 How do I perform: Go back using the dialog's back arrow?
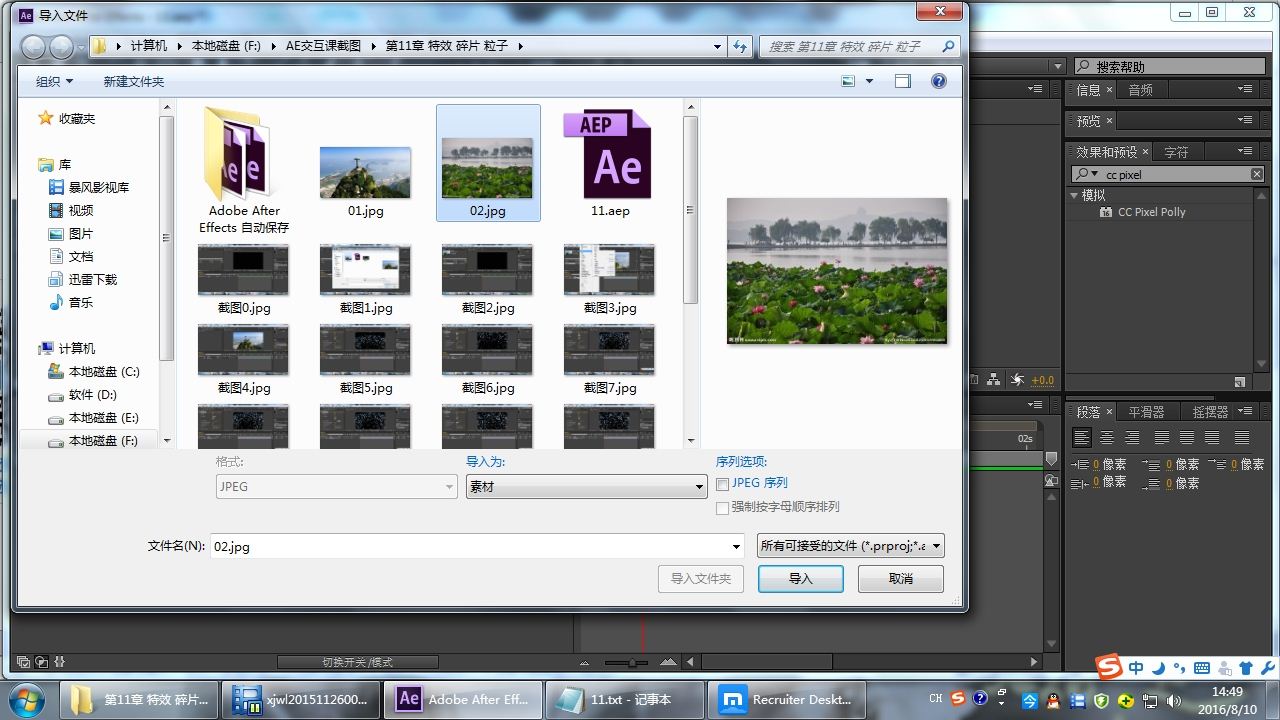(33, 46)
